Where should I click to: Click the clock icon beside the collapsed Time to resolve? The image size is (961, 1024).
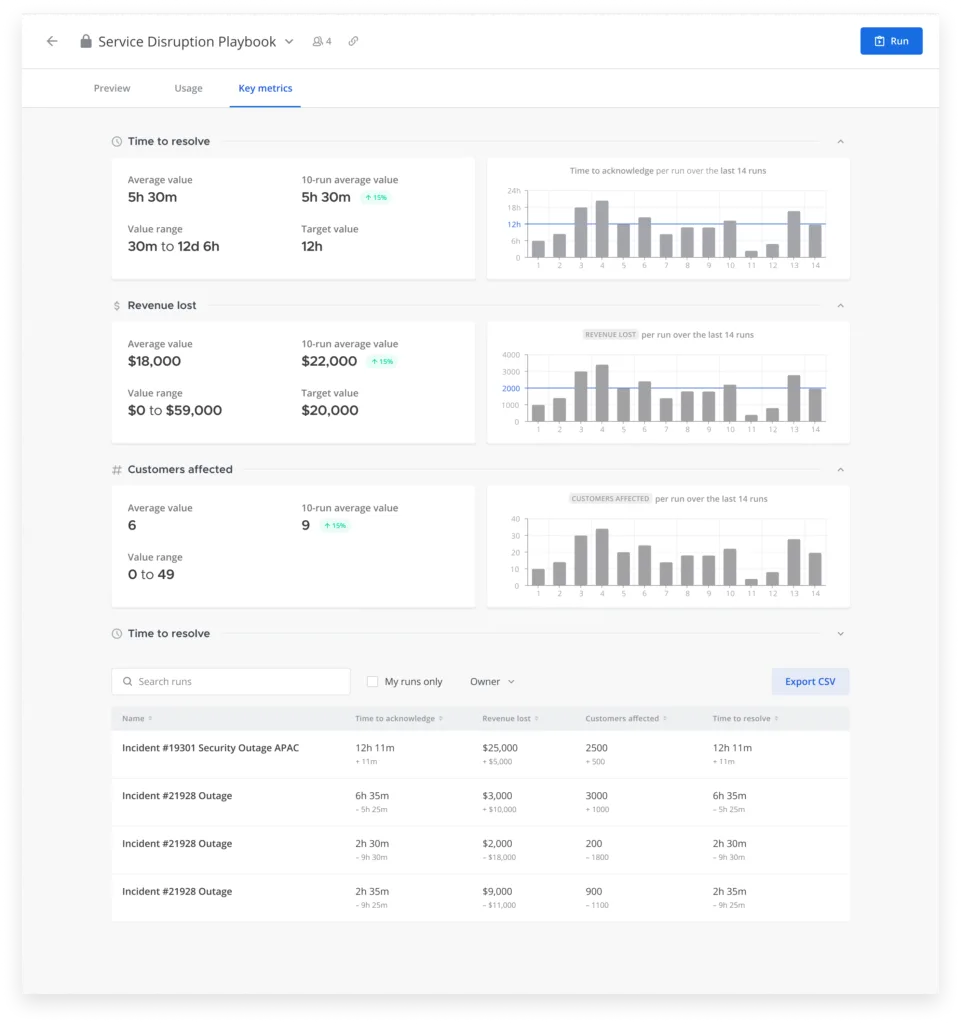(x=117, y=633)
